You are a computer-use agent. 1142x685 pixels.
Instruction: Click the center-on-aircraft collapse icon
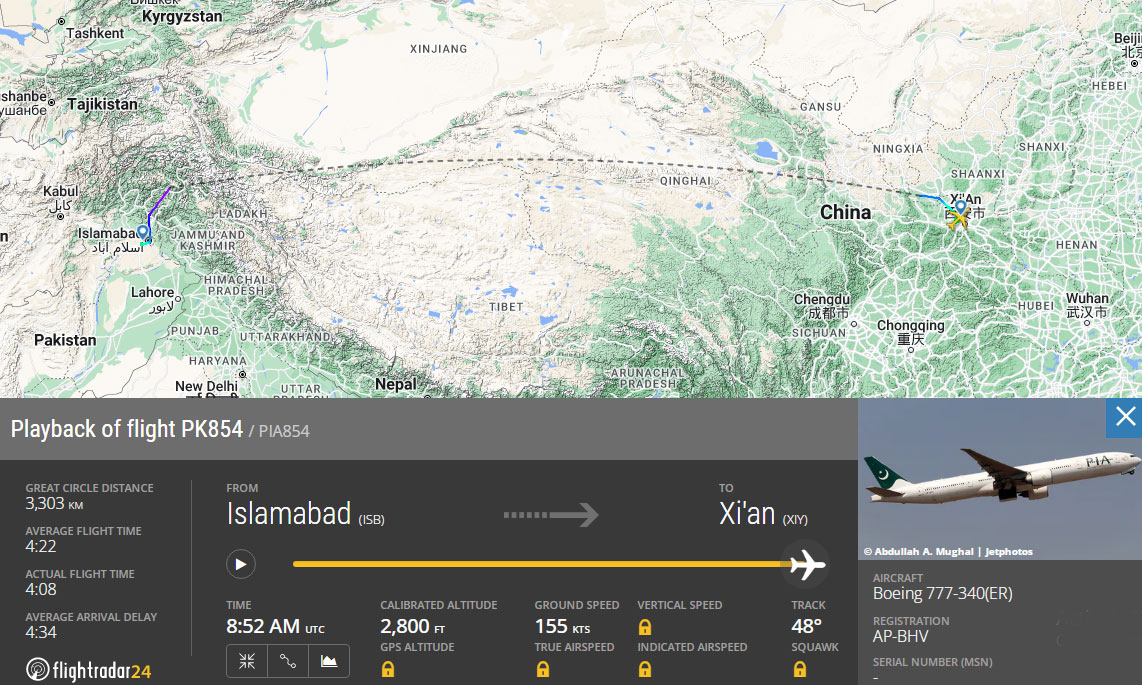(247, 661)
